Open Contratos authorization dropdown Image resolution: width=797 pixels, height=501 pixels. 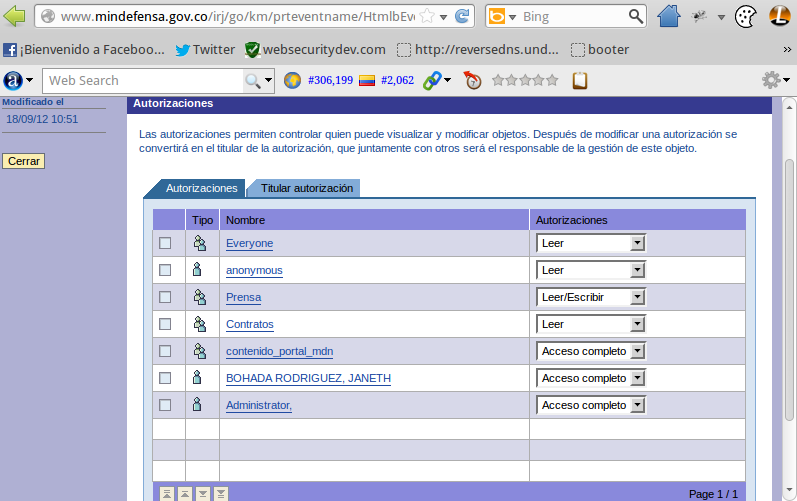(591, 324)
